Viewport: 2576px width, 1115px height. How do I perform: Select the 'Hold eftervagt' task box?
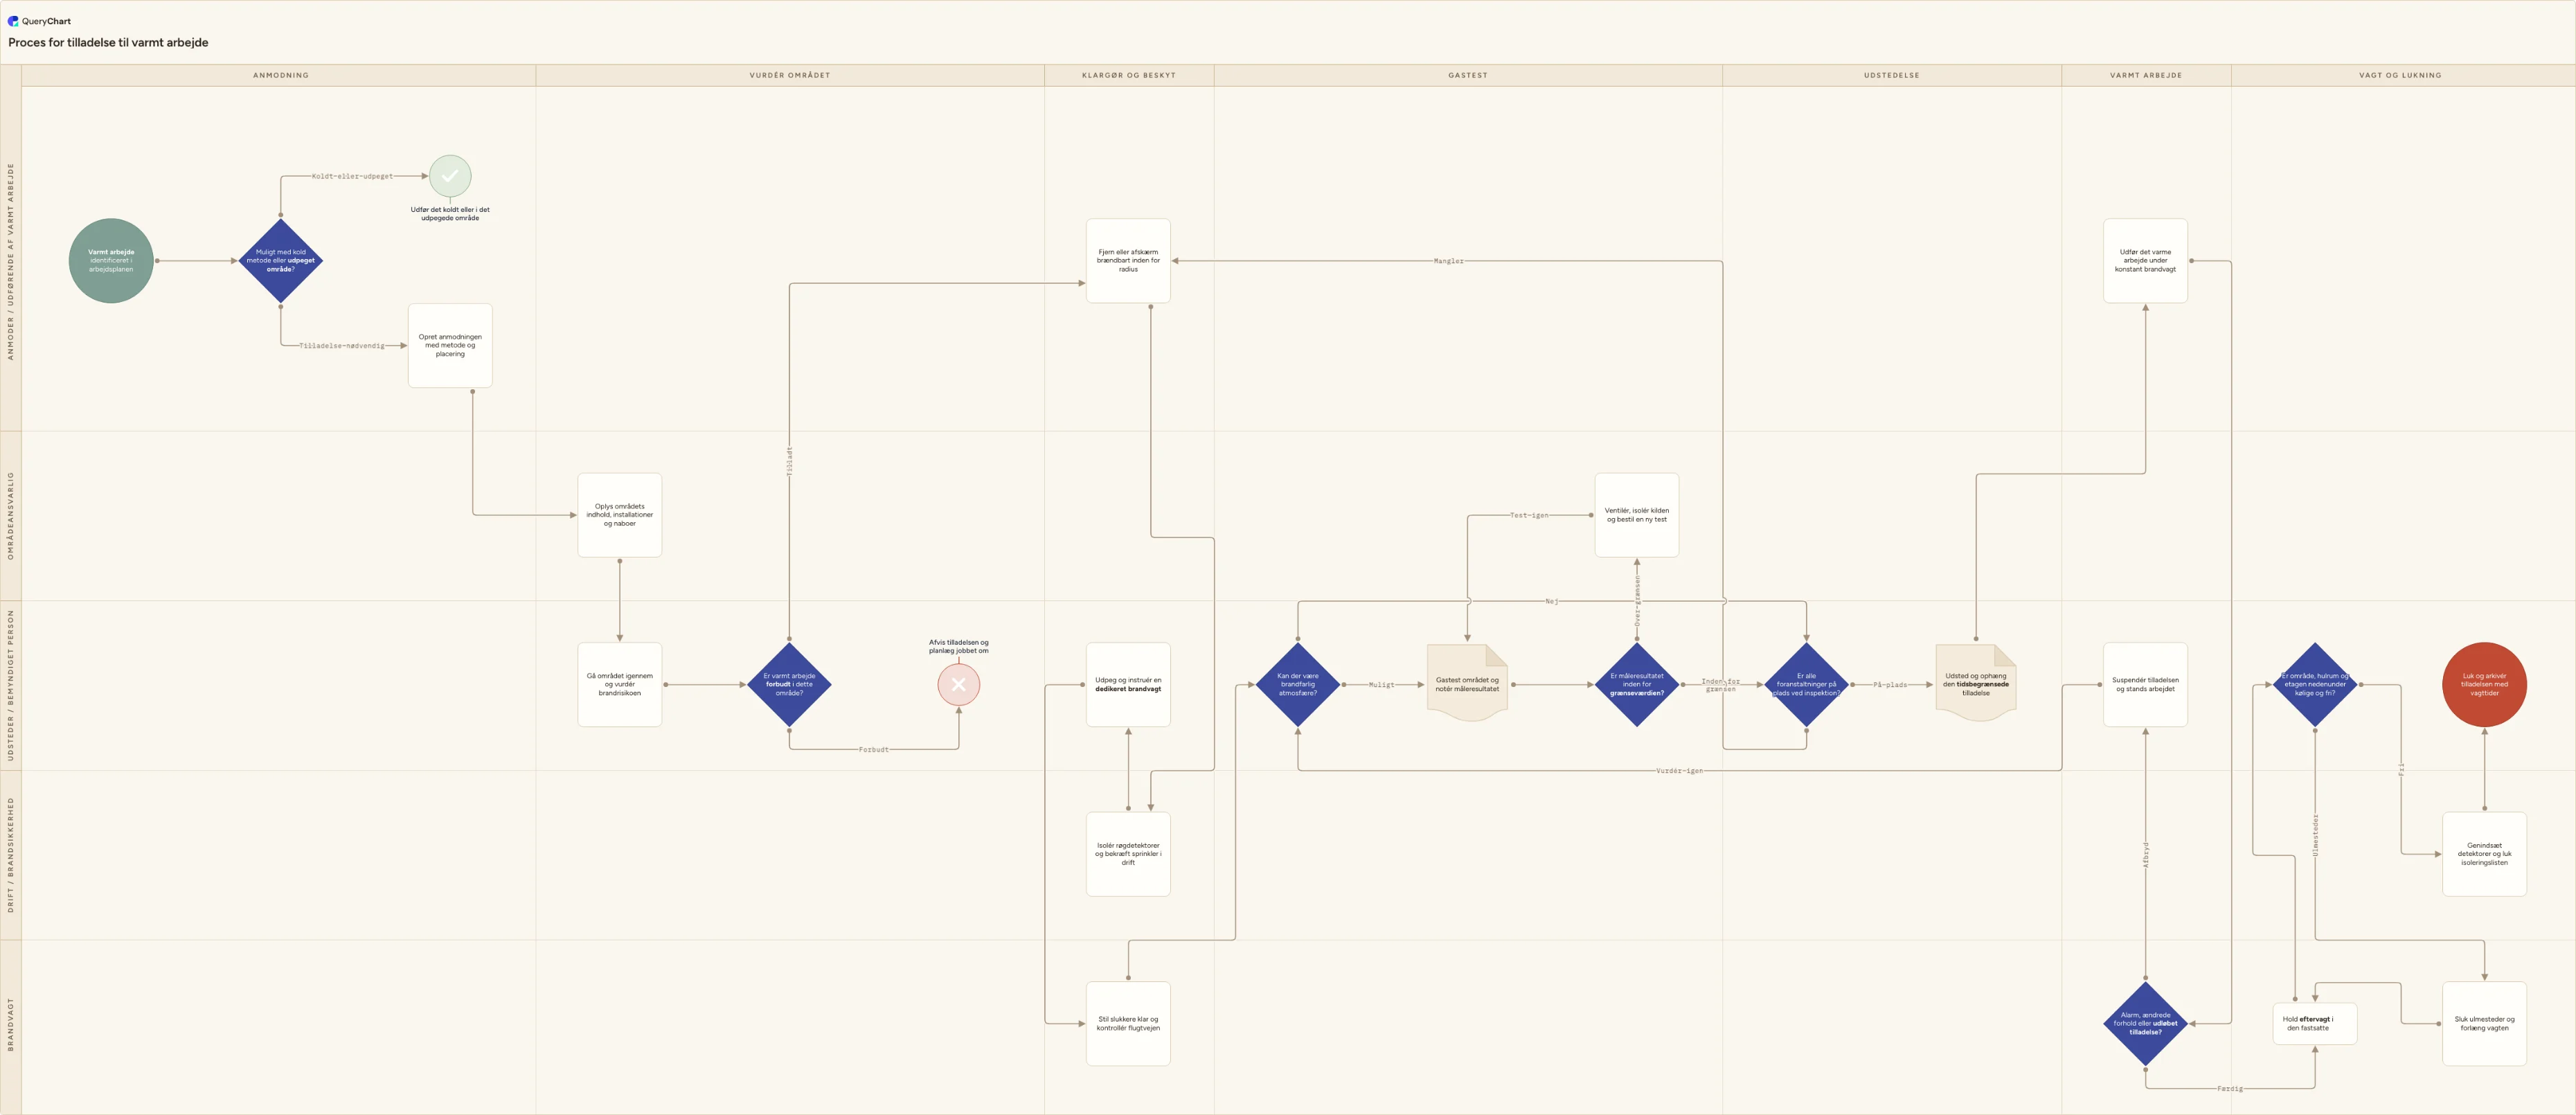click(2315, 1024)
